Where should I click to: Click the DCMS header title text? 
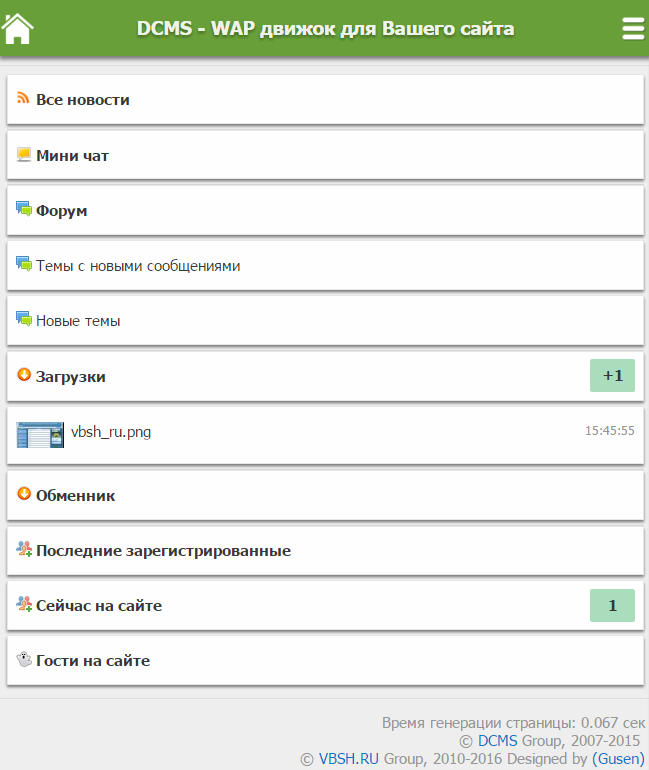pyautogui.click(x=325, y=29)
